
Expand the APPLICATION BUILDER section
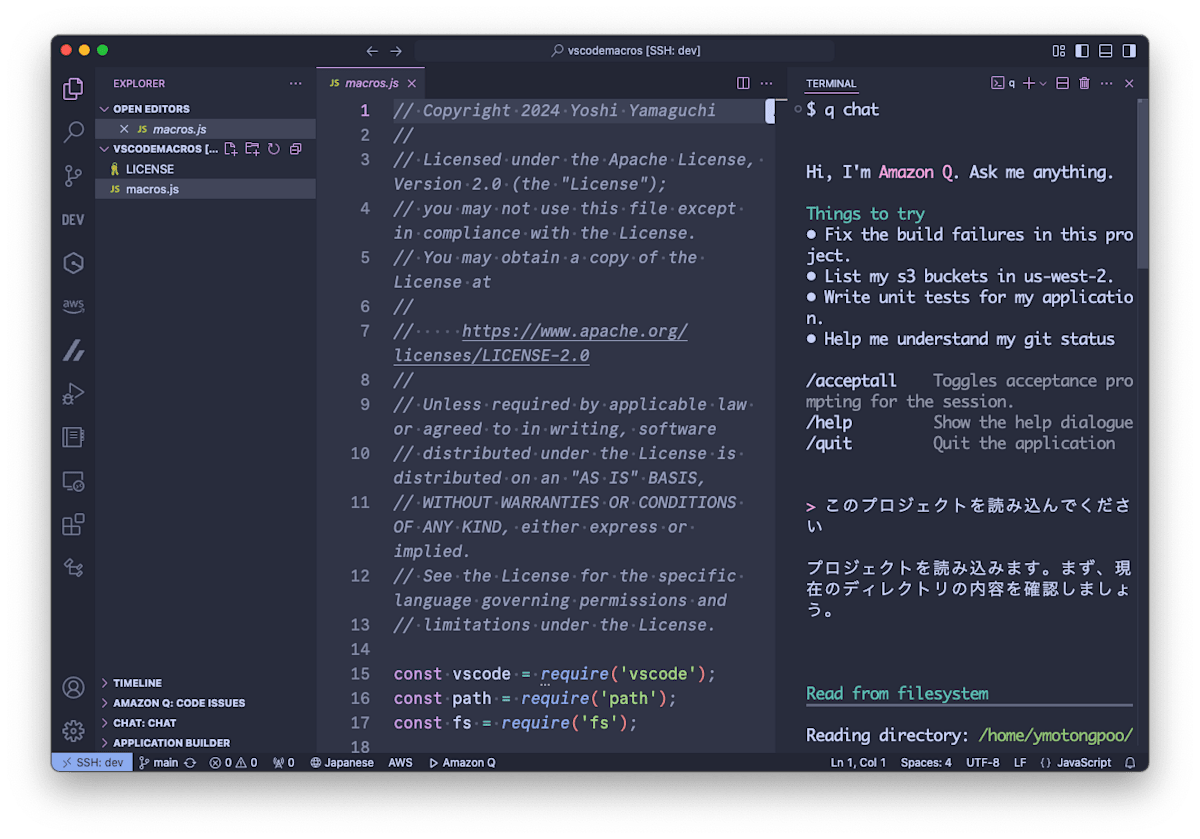[206, 742]
